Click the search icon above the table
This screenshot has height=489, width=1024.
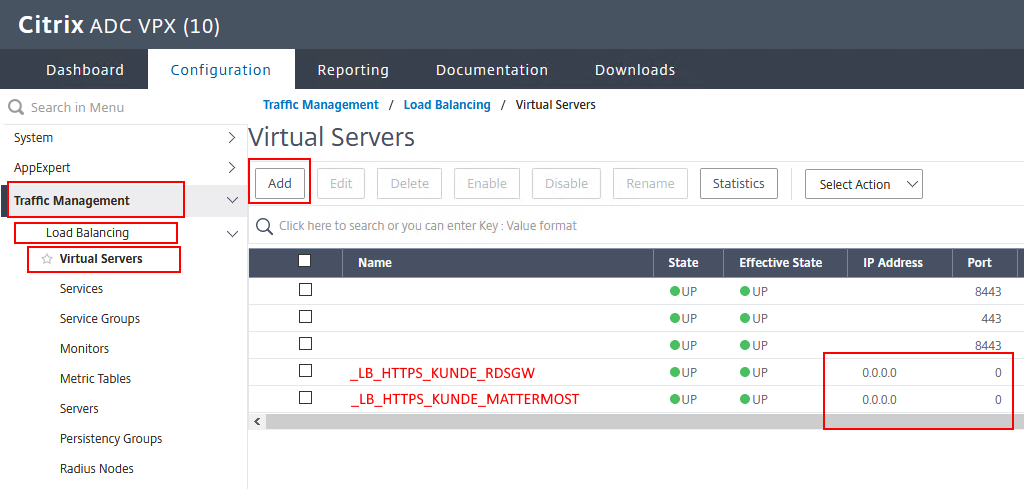tap(265, 226)
